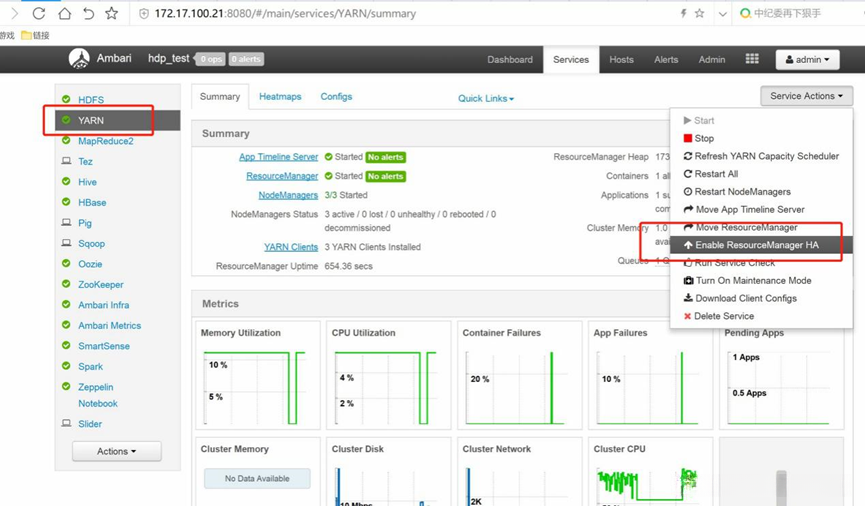Open the Service Actions dropdown
865x506 pixels.
pos(807,96)
